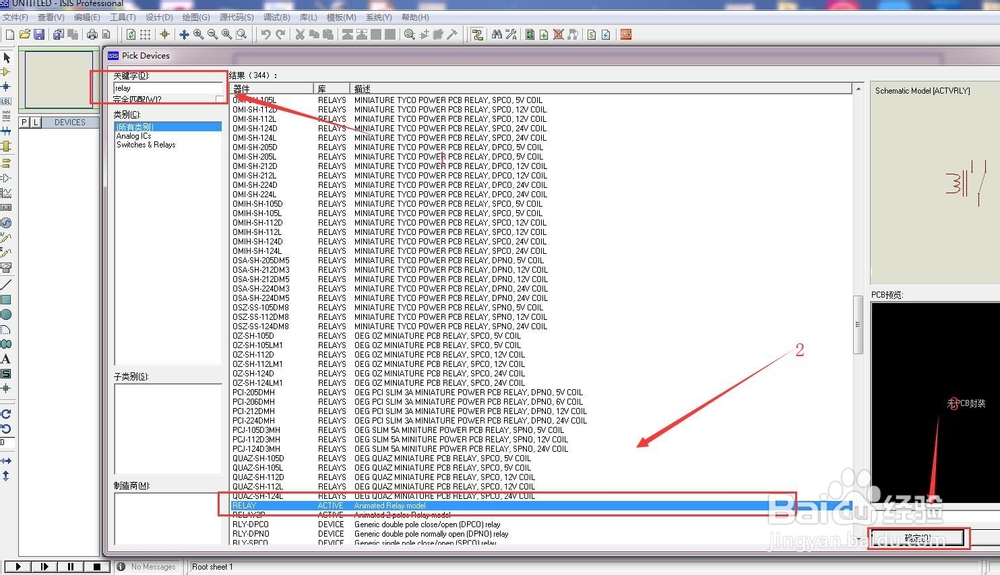Start simulation with play button

17,566
